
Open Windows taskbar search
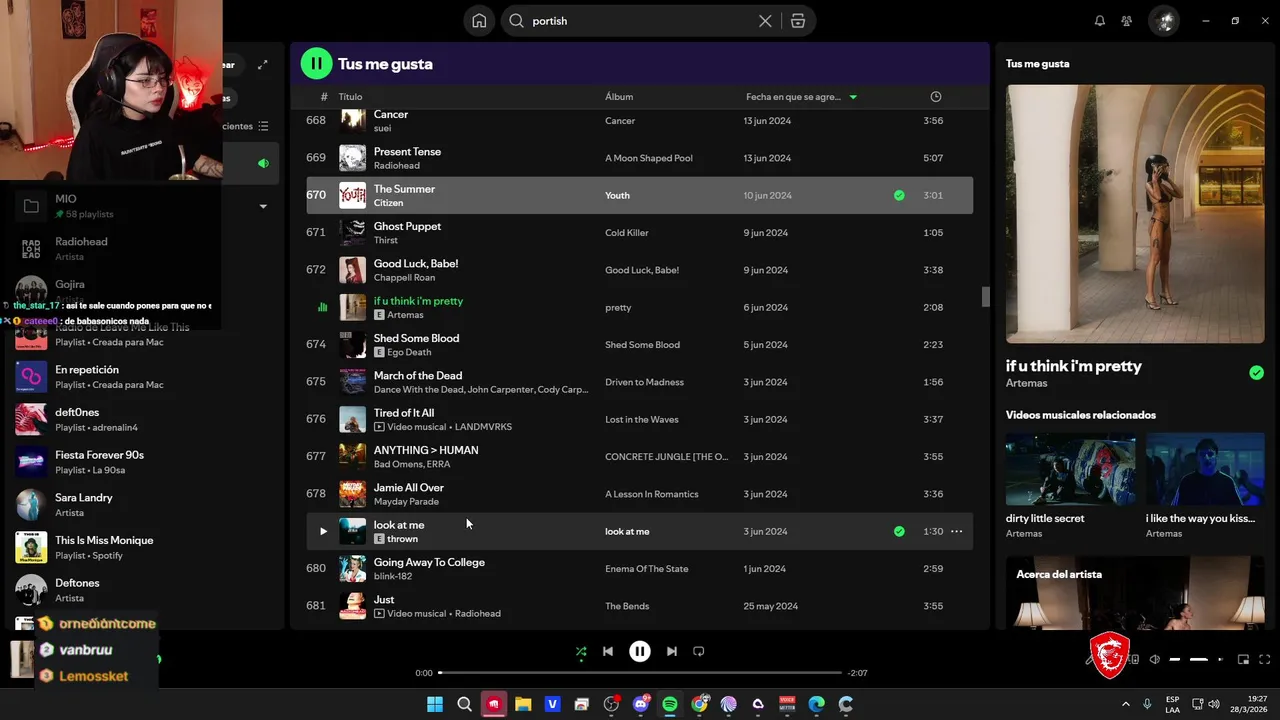[x=464, y=704]
